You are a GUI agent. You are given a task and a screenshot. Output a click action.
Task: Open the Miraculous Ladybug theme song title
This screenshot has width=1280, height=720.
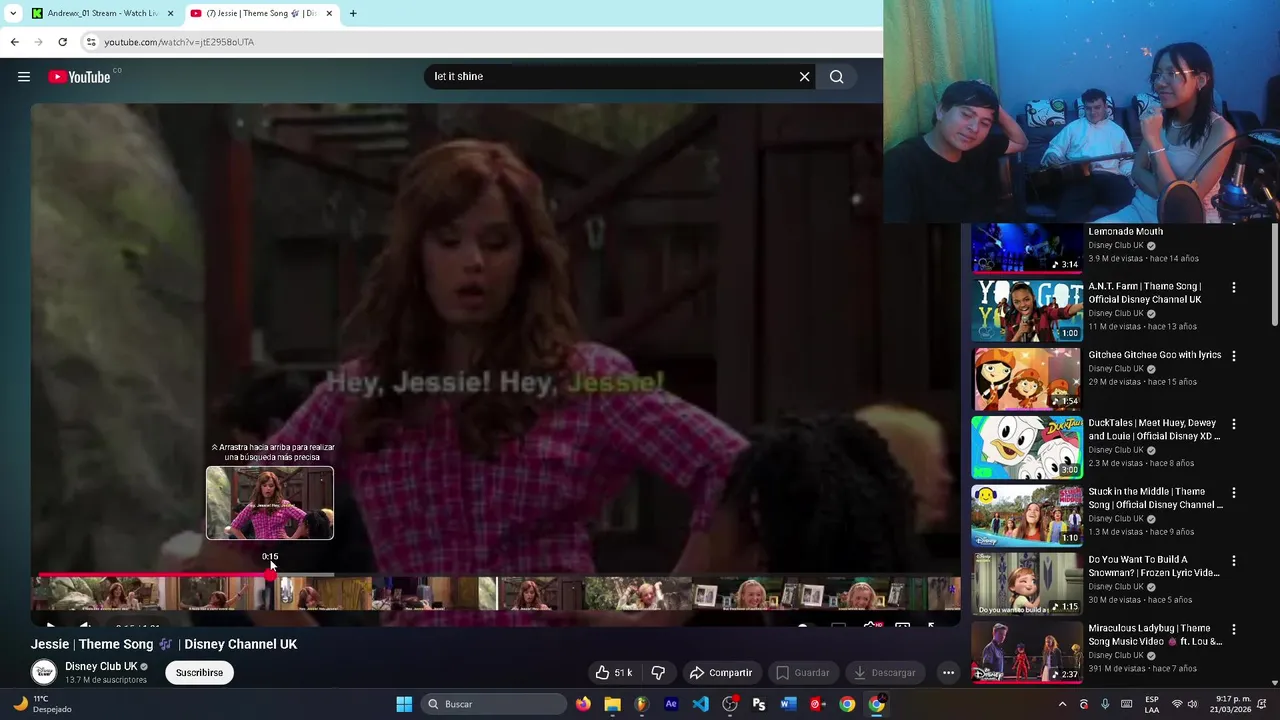tap(1155, 635)
